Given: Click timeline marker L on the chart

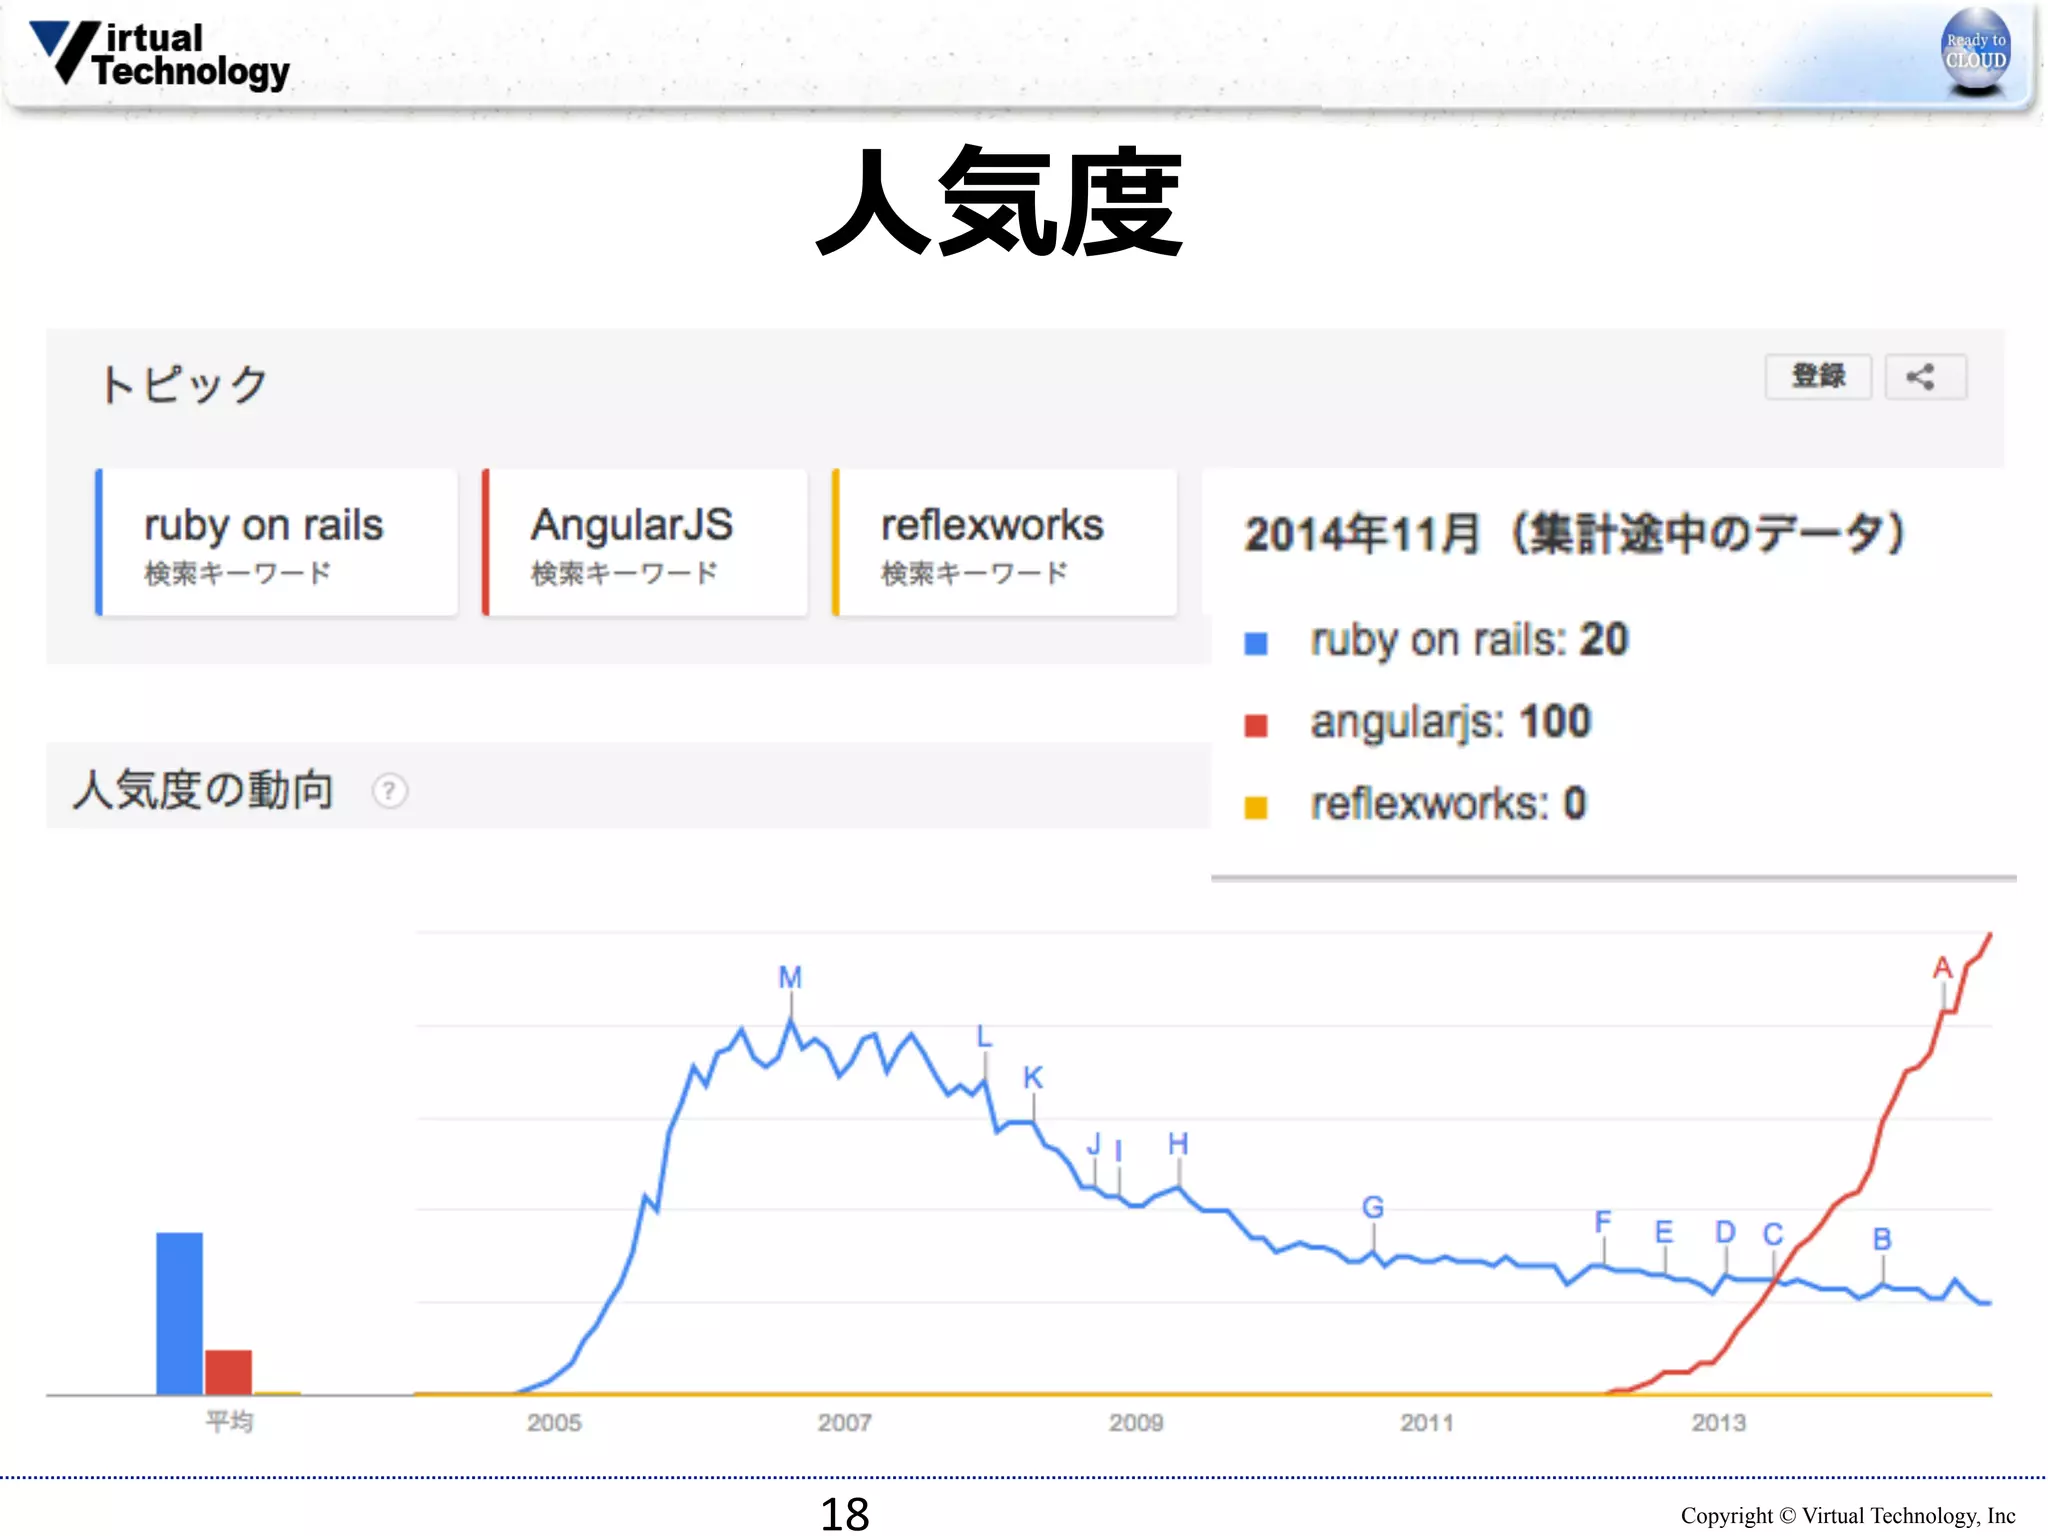Looking at the screenshot, I should (x=985, y=1037).
